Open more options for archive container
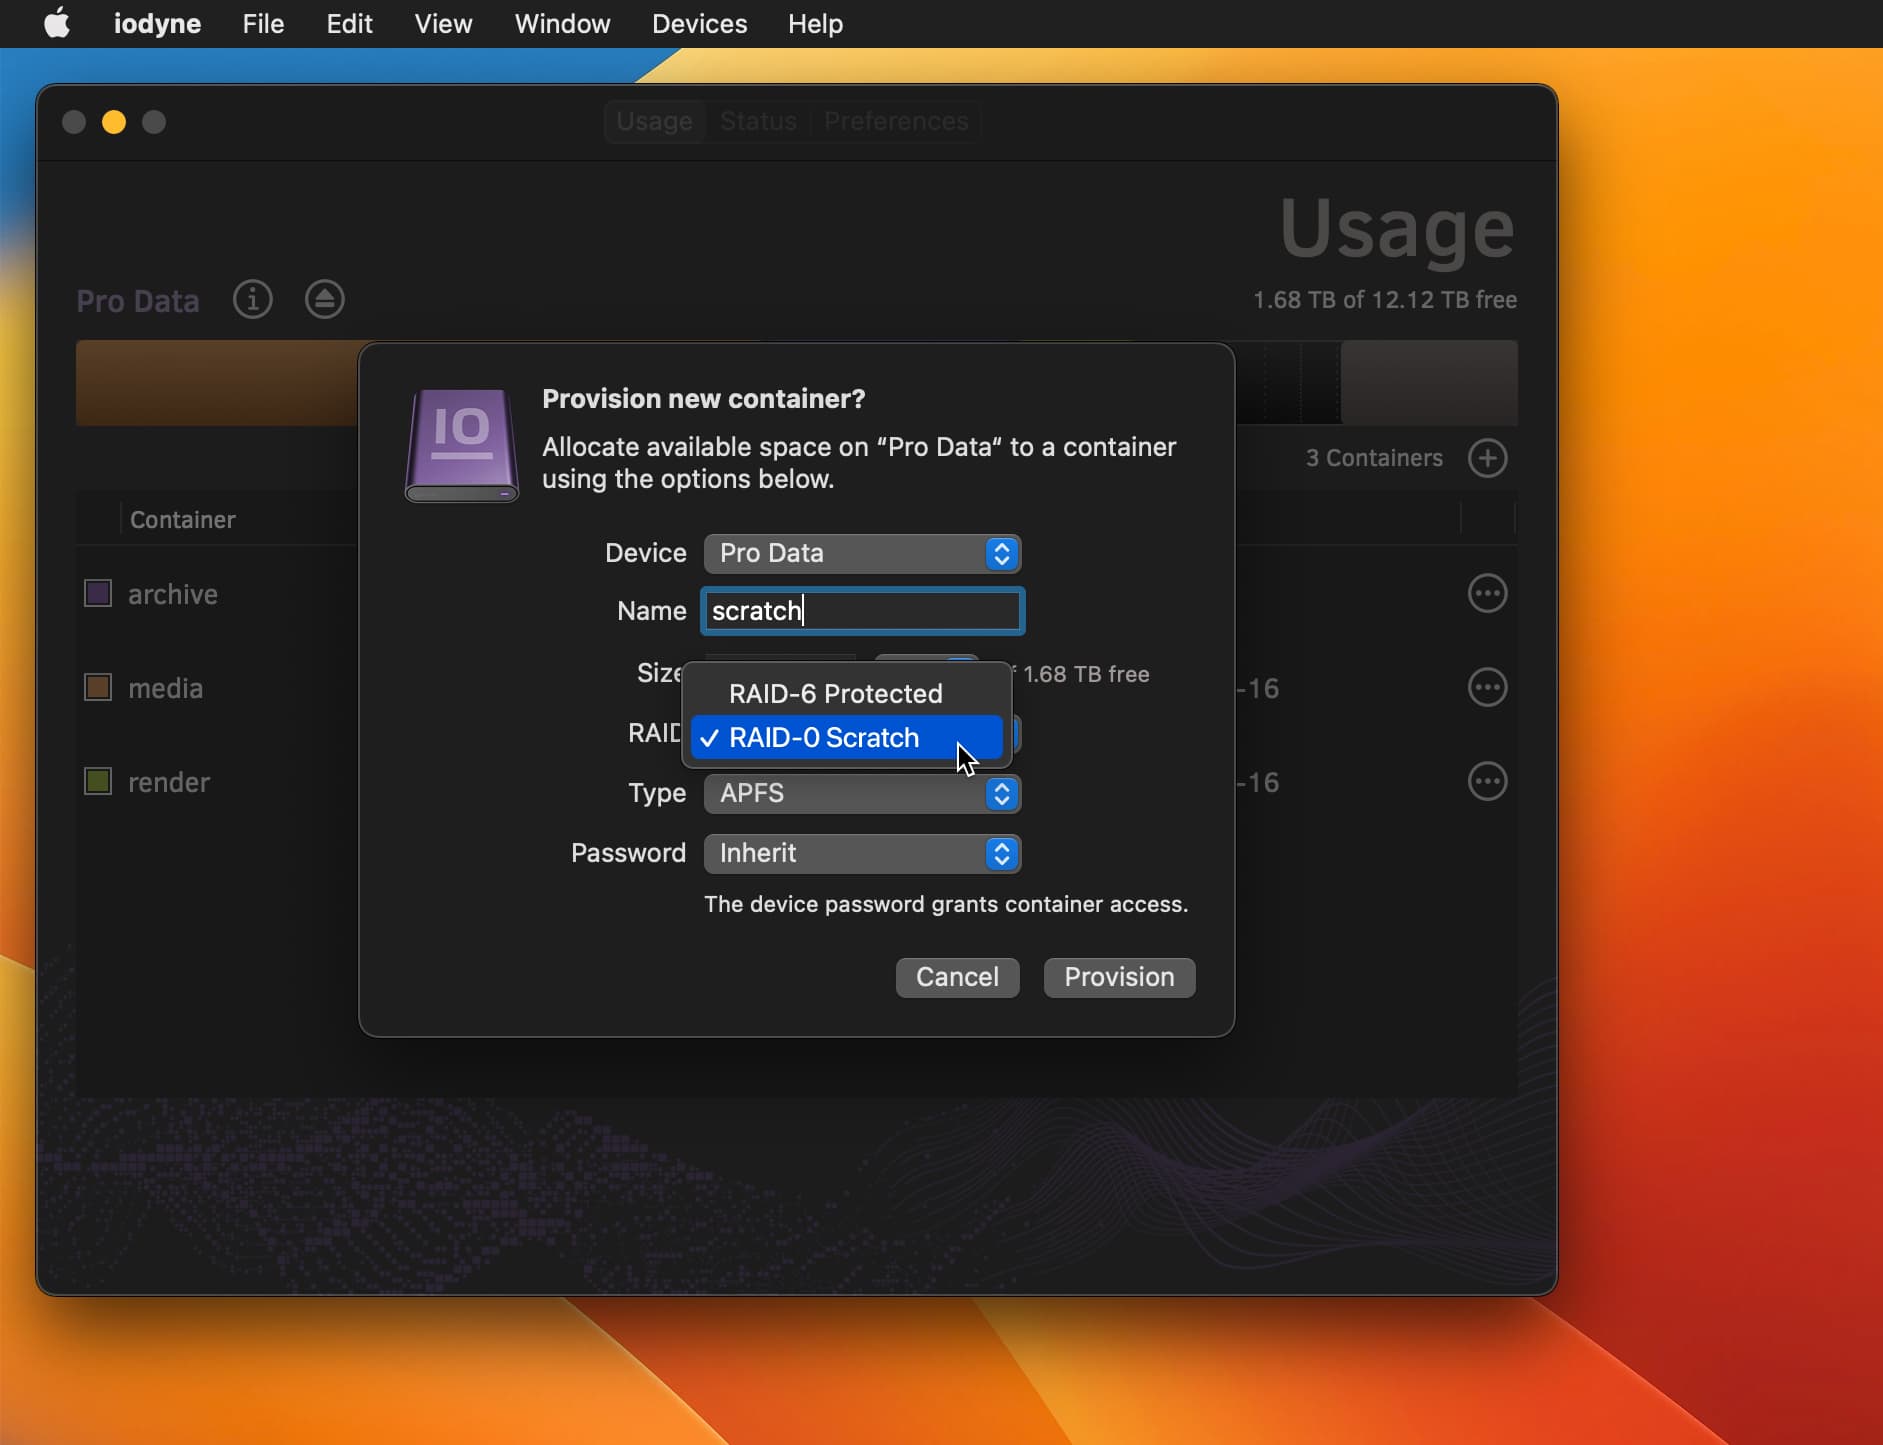This screenshot has height=1445, width=1883. point(1487,593)
